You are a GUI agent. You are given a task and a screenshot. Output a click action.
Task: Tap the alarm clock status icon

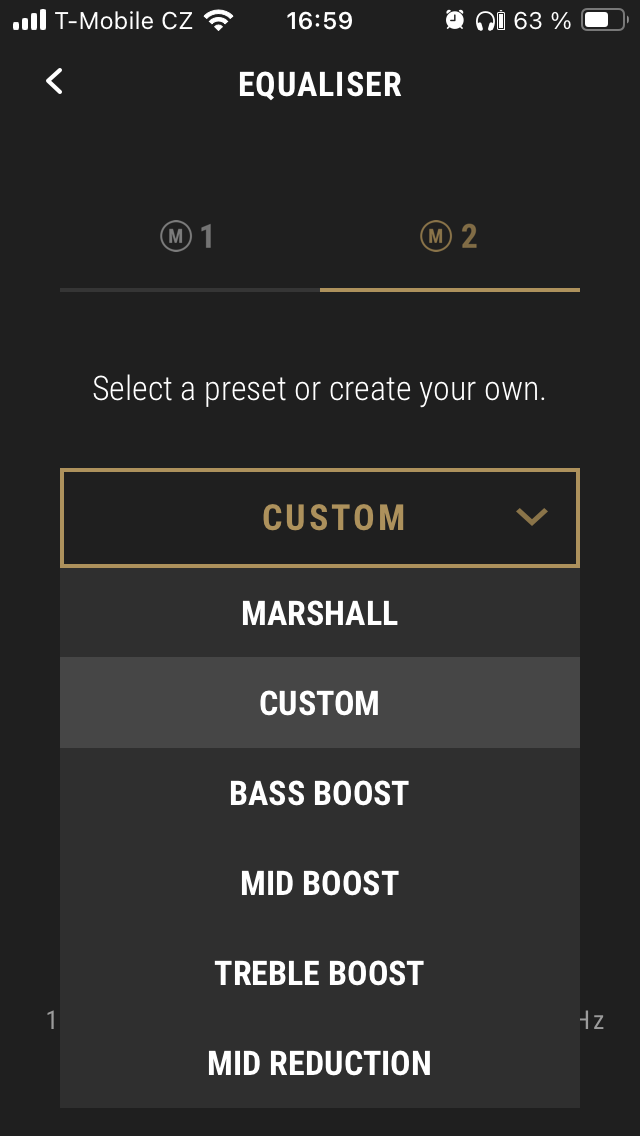click(455, 20)
